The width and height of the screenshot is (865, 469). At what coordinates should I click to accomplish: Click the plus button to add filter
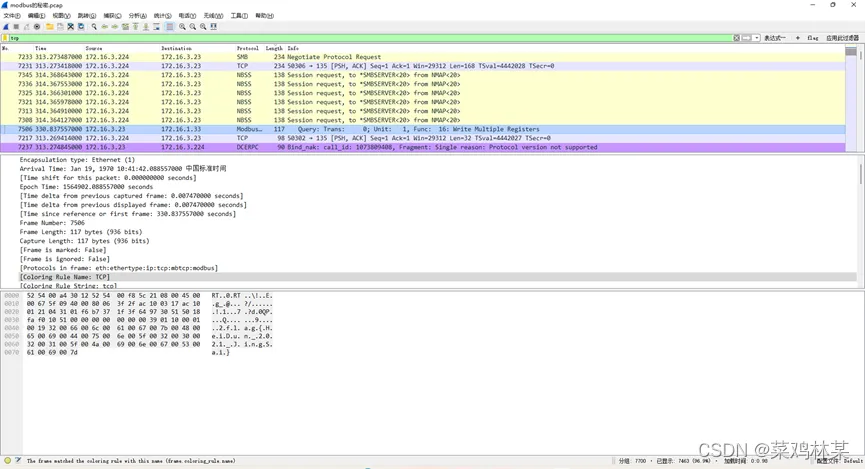pos(796,38)
